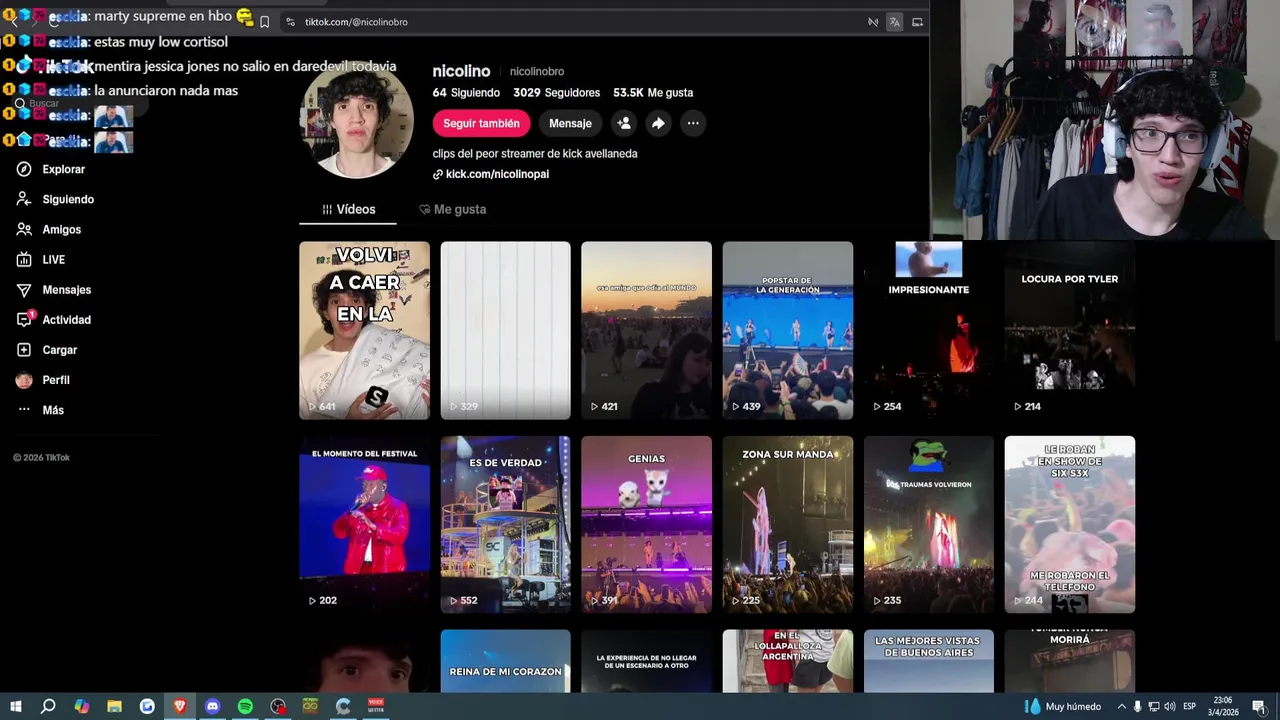Click the Seguir también button
Image resolution: width=1280 pixels, height=720 pixels.
tap(481, 123)
